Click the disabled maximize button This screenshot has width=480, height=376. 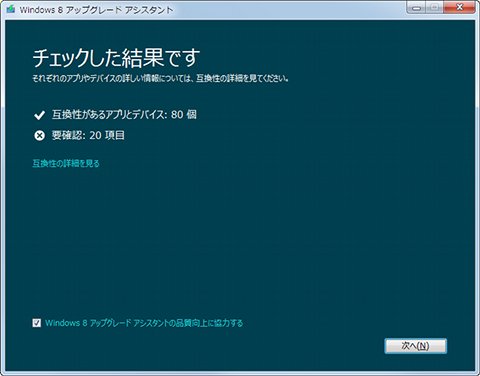(435, 8)
